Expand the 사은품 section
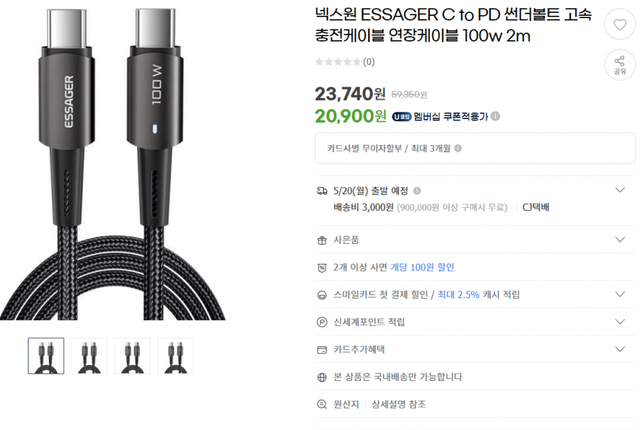Viewport: 640px width, 430px height. [620, 239]
